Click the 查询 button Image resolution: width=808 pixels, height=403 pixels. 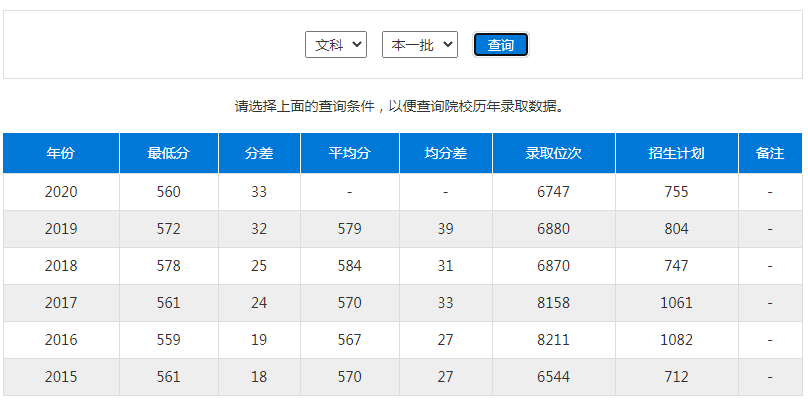click(x=500, y=45)
